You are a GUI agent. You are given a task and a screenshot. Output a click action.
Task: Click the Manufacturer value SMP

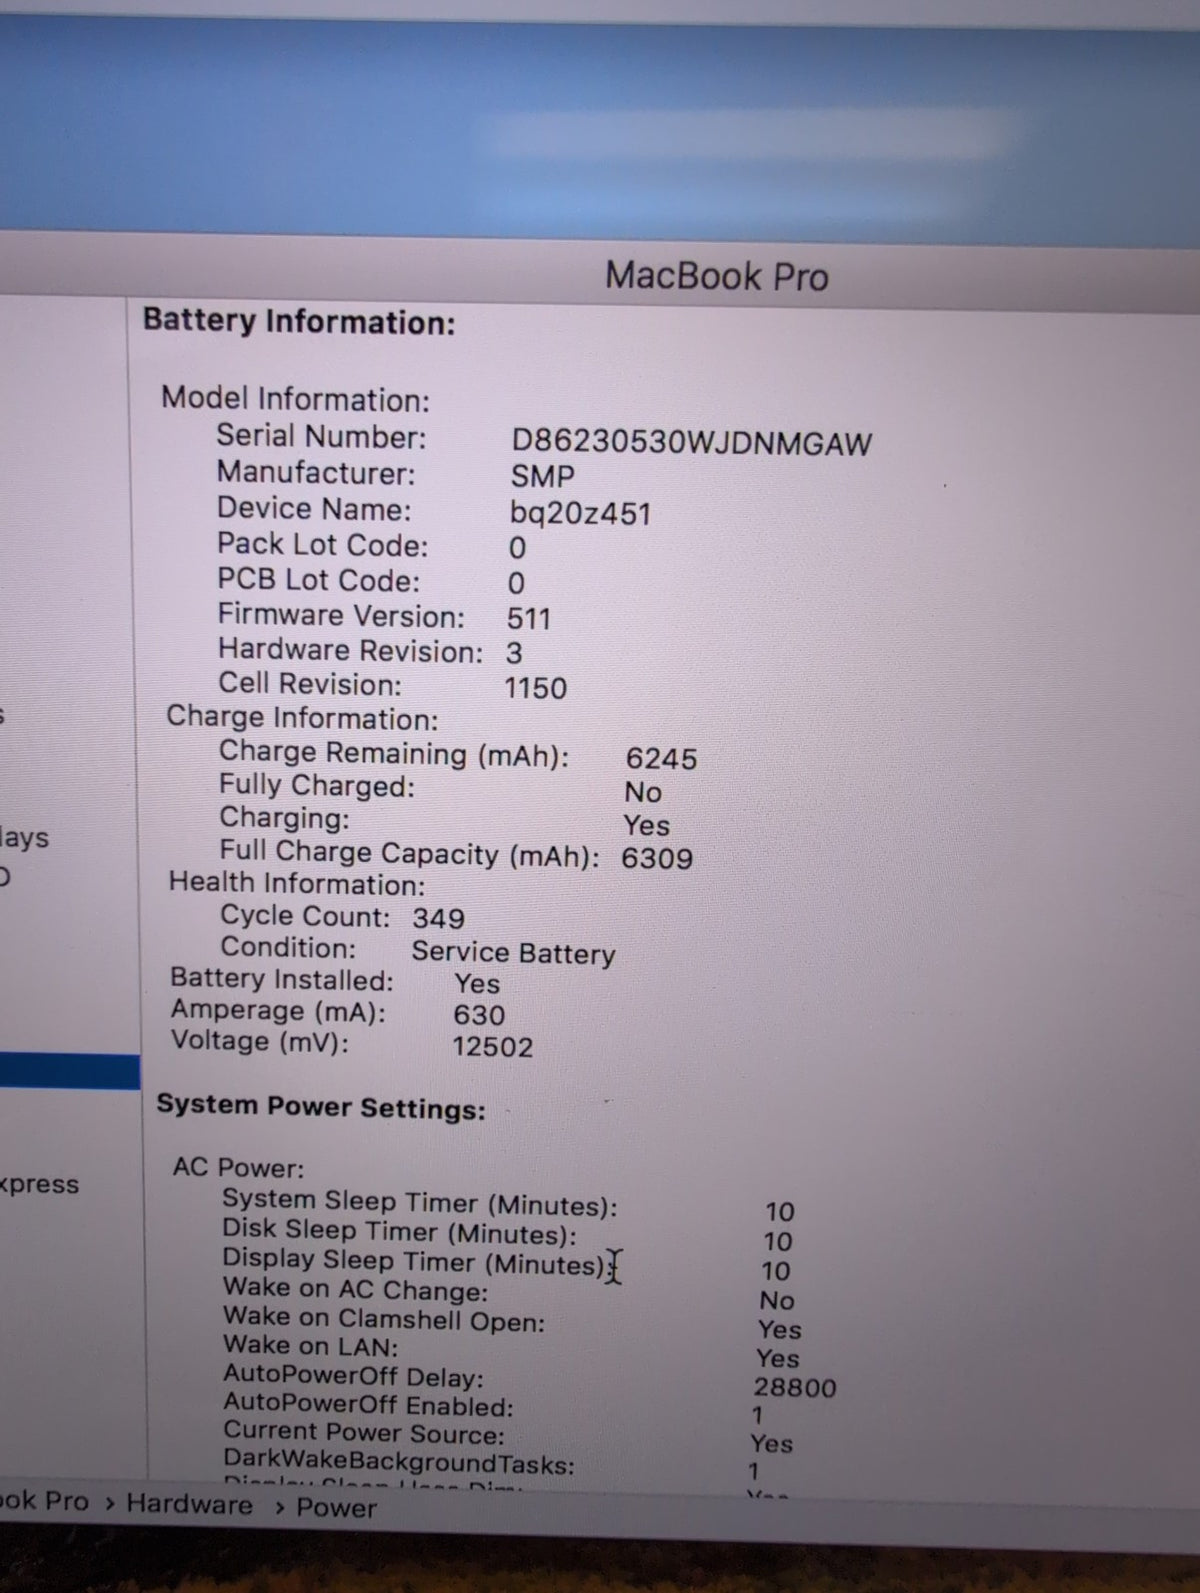[x=543, y=477]
